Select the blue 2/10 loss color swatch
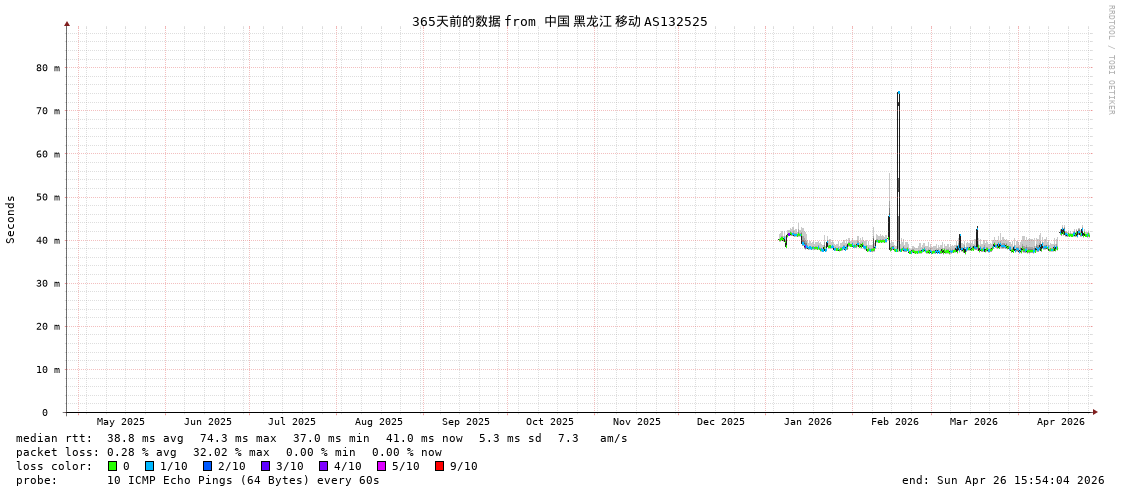This screenshot has height=494, width=1121. click(x=207, y=466)
